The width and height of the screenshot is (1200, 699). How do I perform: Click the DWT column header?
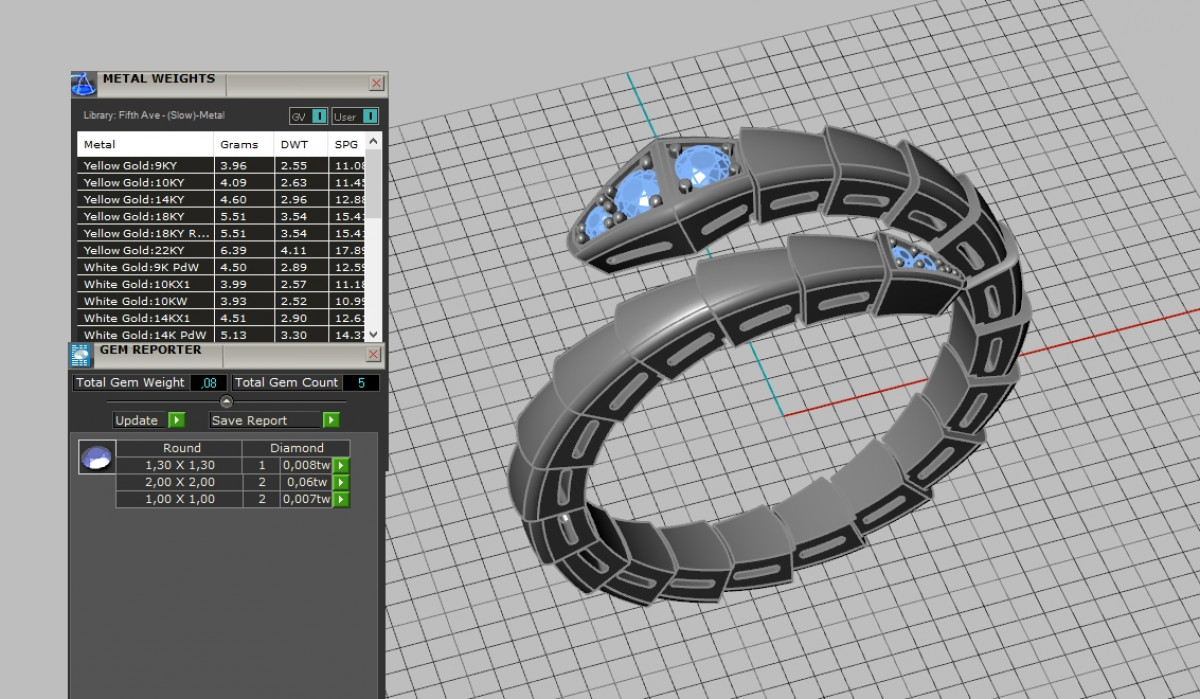(295, 145)
